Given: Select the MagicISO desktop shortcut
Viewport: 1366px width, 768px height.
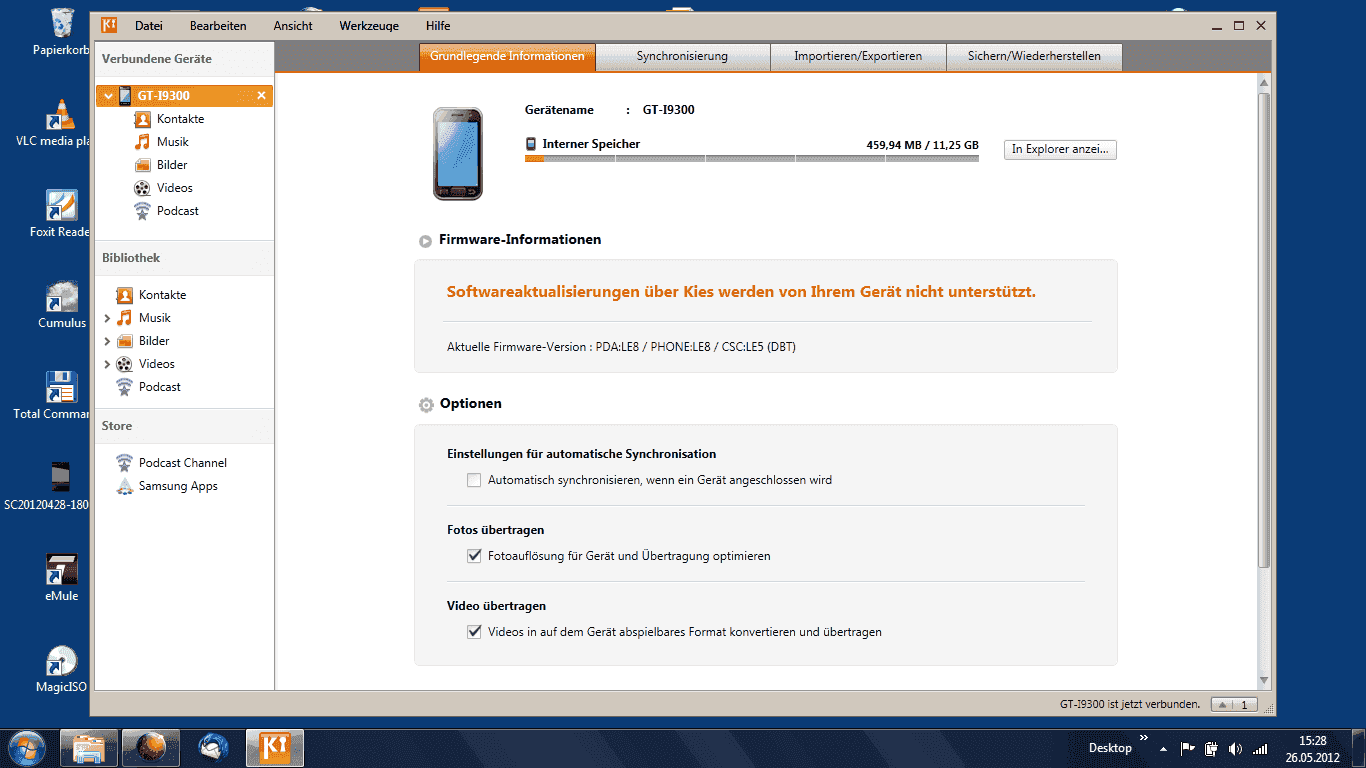Looking at the screenshot, I should [61, 669].
